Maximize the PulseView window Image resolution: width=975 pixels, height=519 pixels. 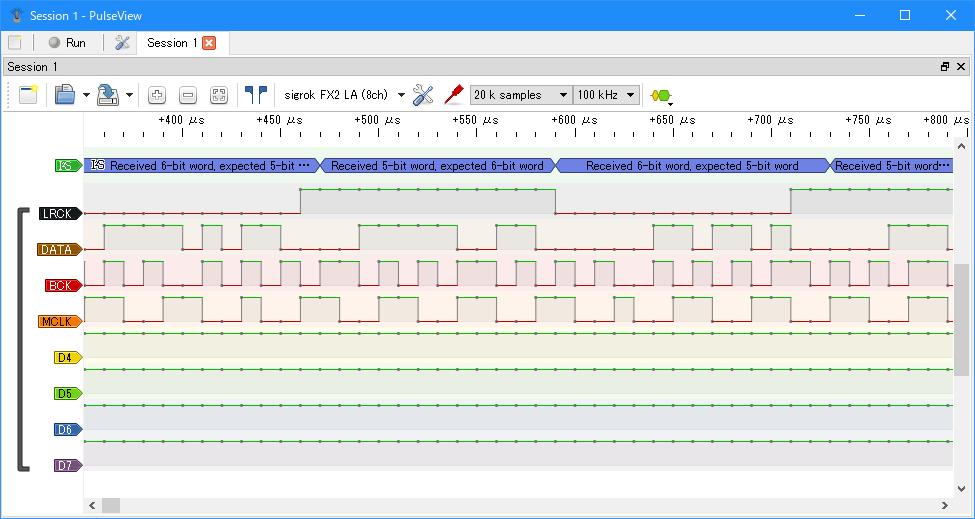click(905, 16)
